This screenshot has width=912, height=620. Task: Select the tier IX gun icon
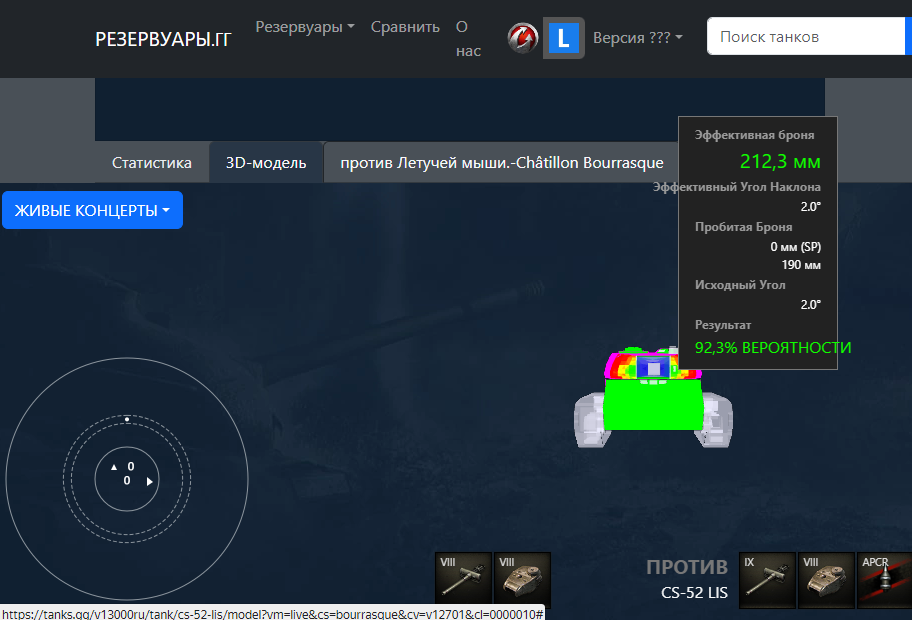(767, 580)
